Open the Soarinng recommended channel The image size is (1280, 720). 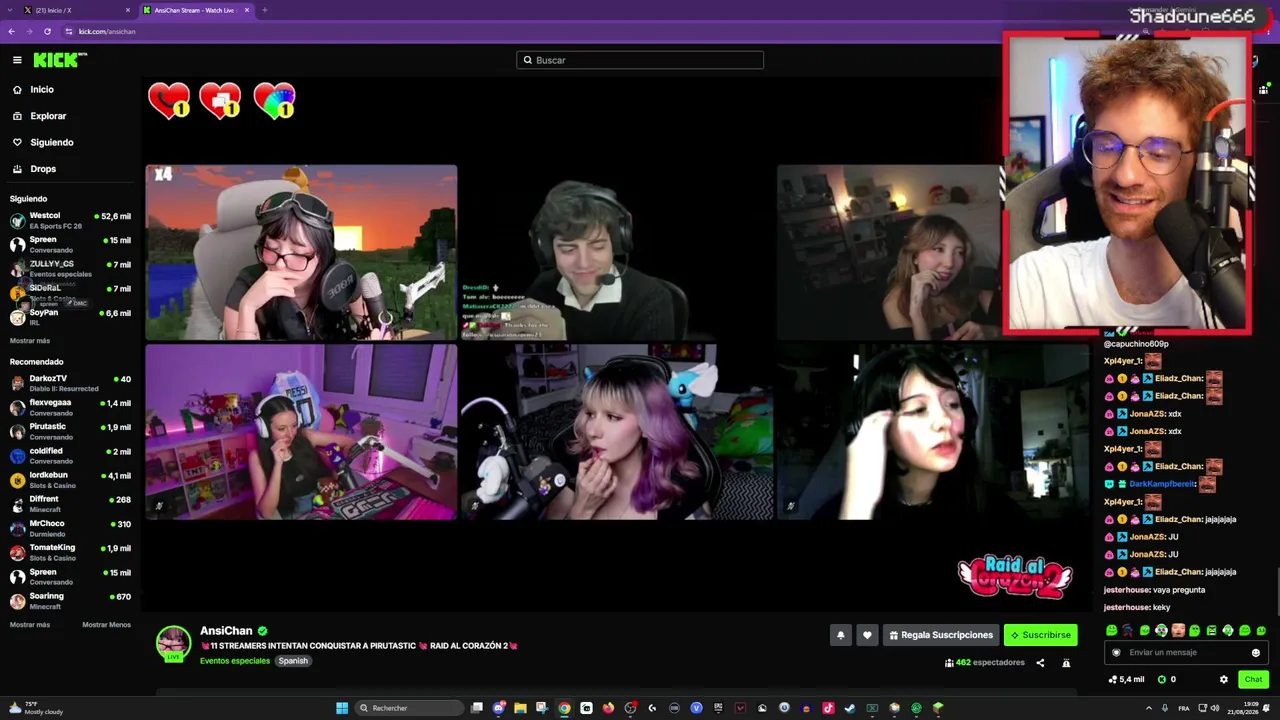click(70, 601)
